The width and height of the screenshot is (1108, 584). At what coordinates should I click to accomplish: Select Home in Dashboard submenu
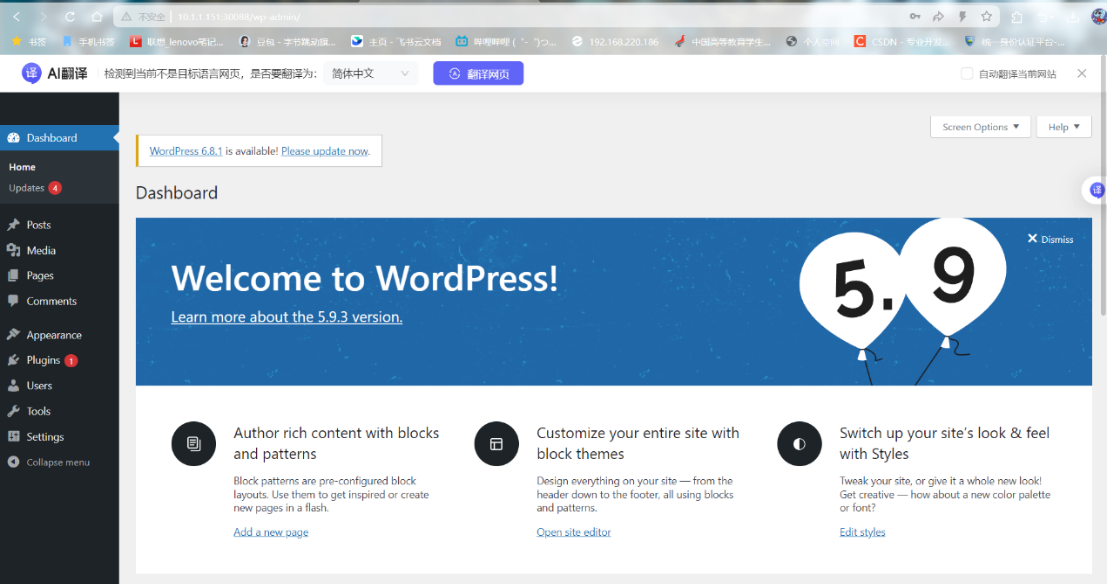coord(22,167)
